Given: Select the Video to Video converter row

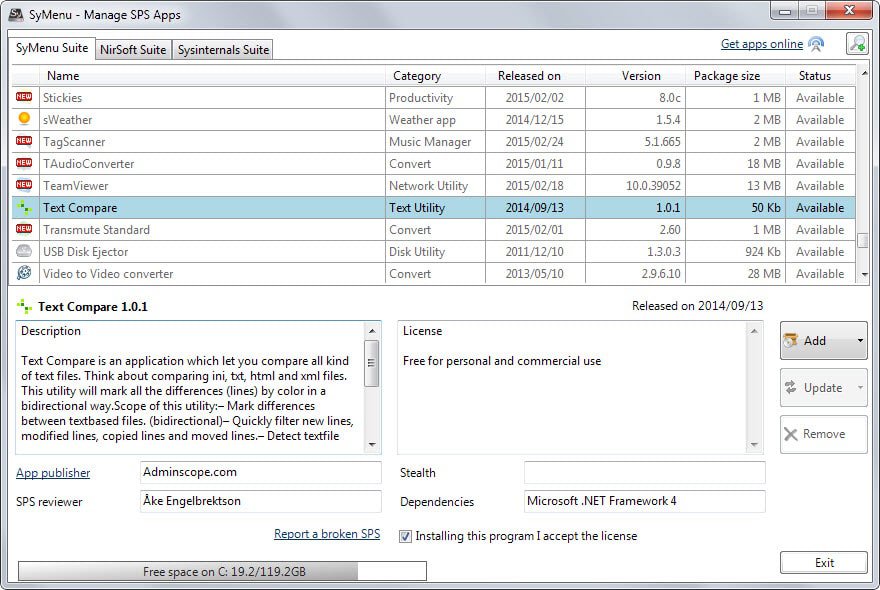Looking at the screenshot, I should tap(433, 273).
